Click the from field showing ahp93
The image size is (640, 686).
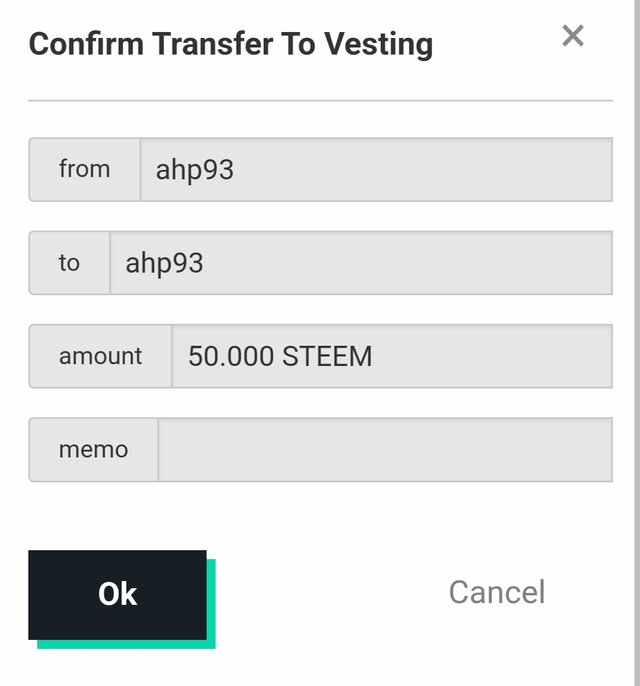point(376,170)
